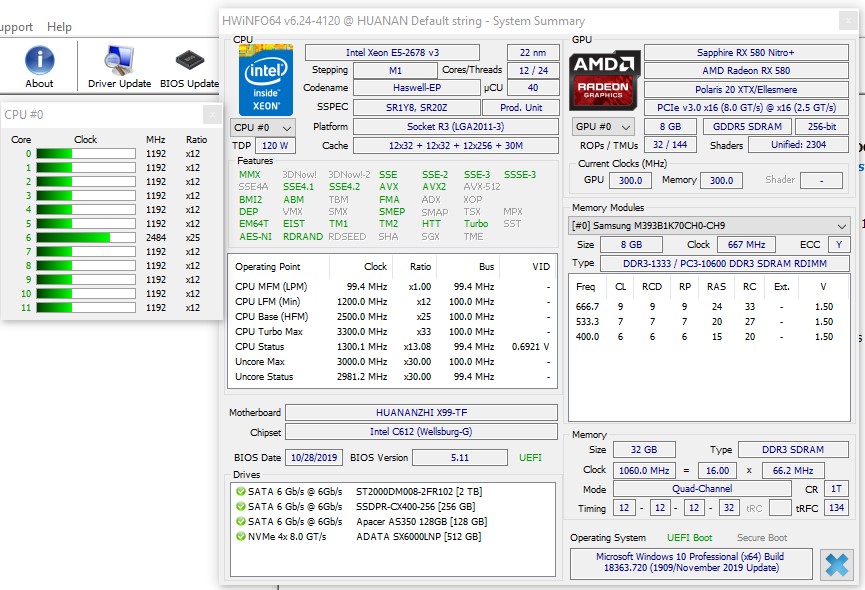
Task: Click the Polaris 20 XTX/Ellesmere field
Action: (746, 89)
